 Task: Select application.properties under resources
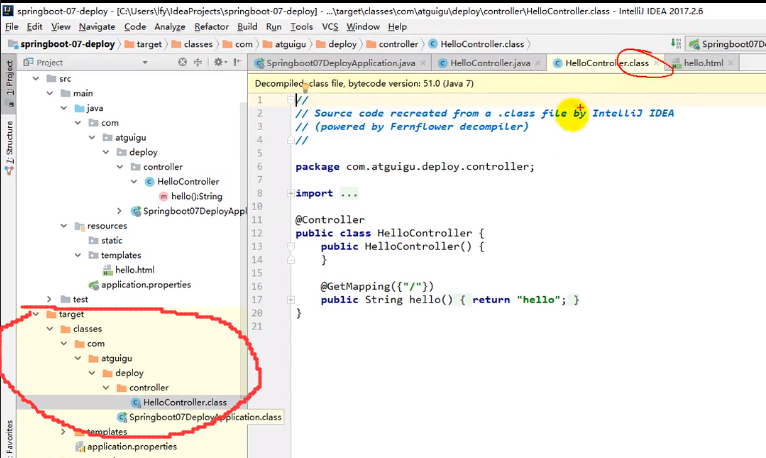[140, 285]
